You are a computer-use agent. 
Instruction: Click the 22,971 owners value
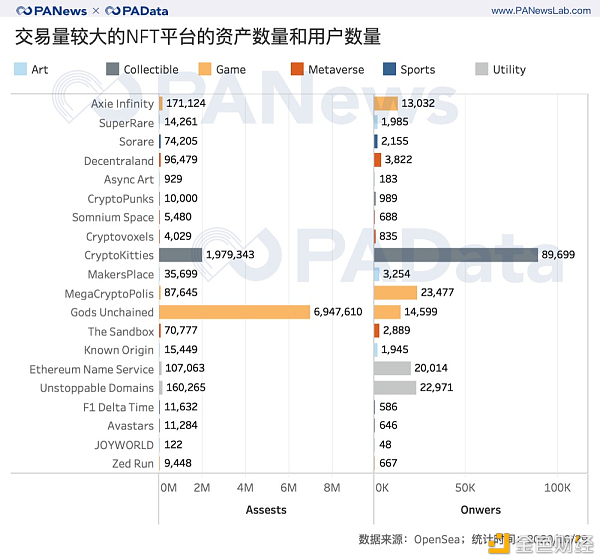coord(436,388)
